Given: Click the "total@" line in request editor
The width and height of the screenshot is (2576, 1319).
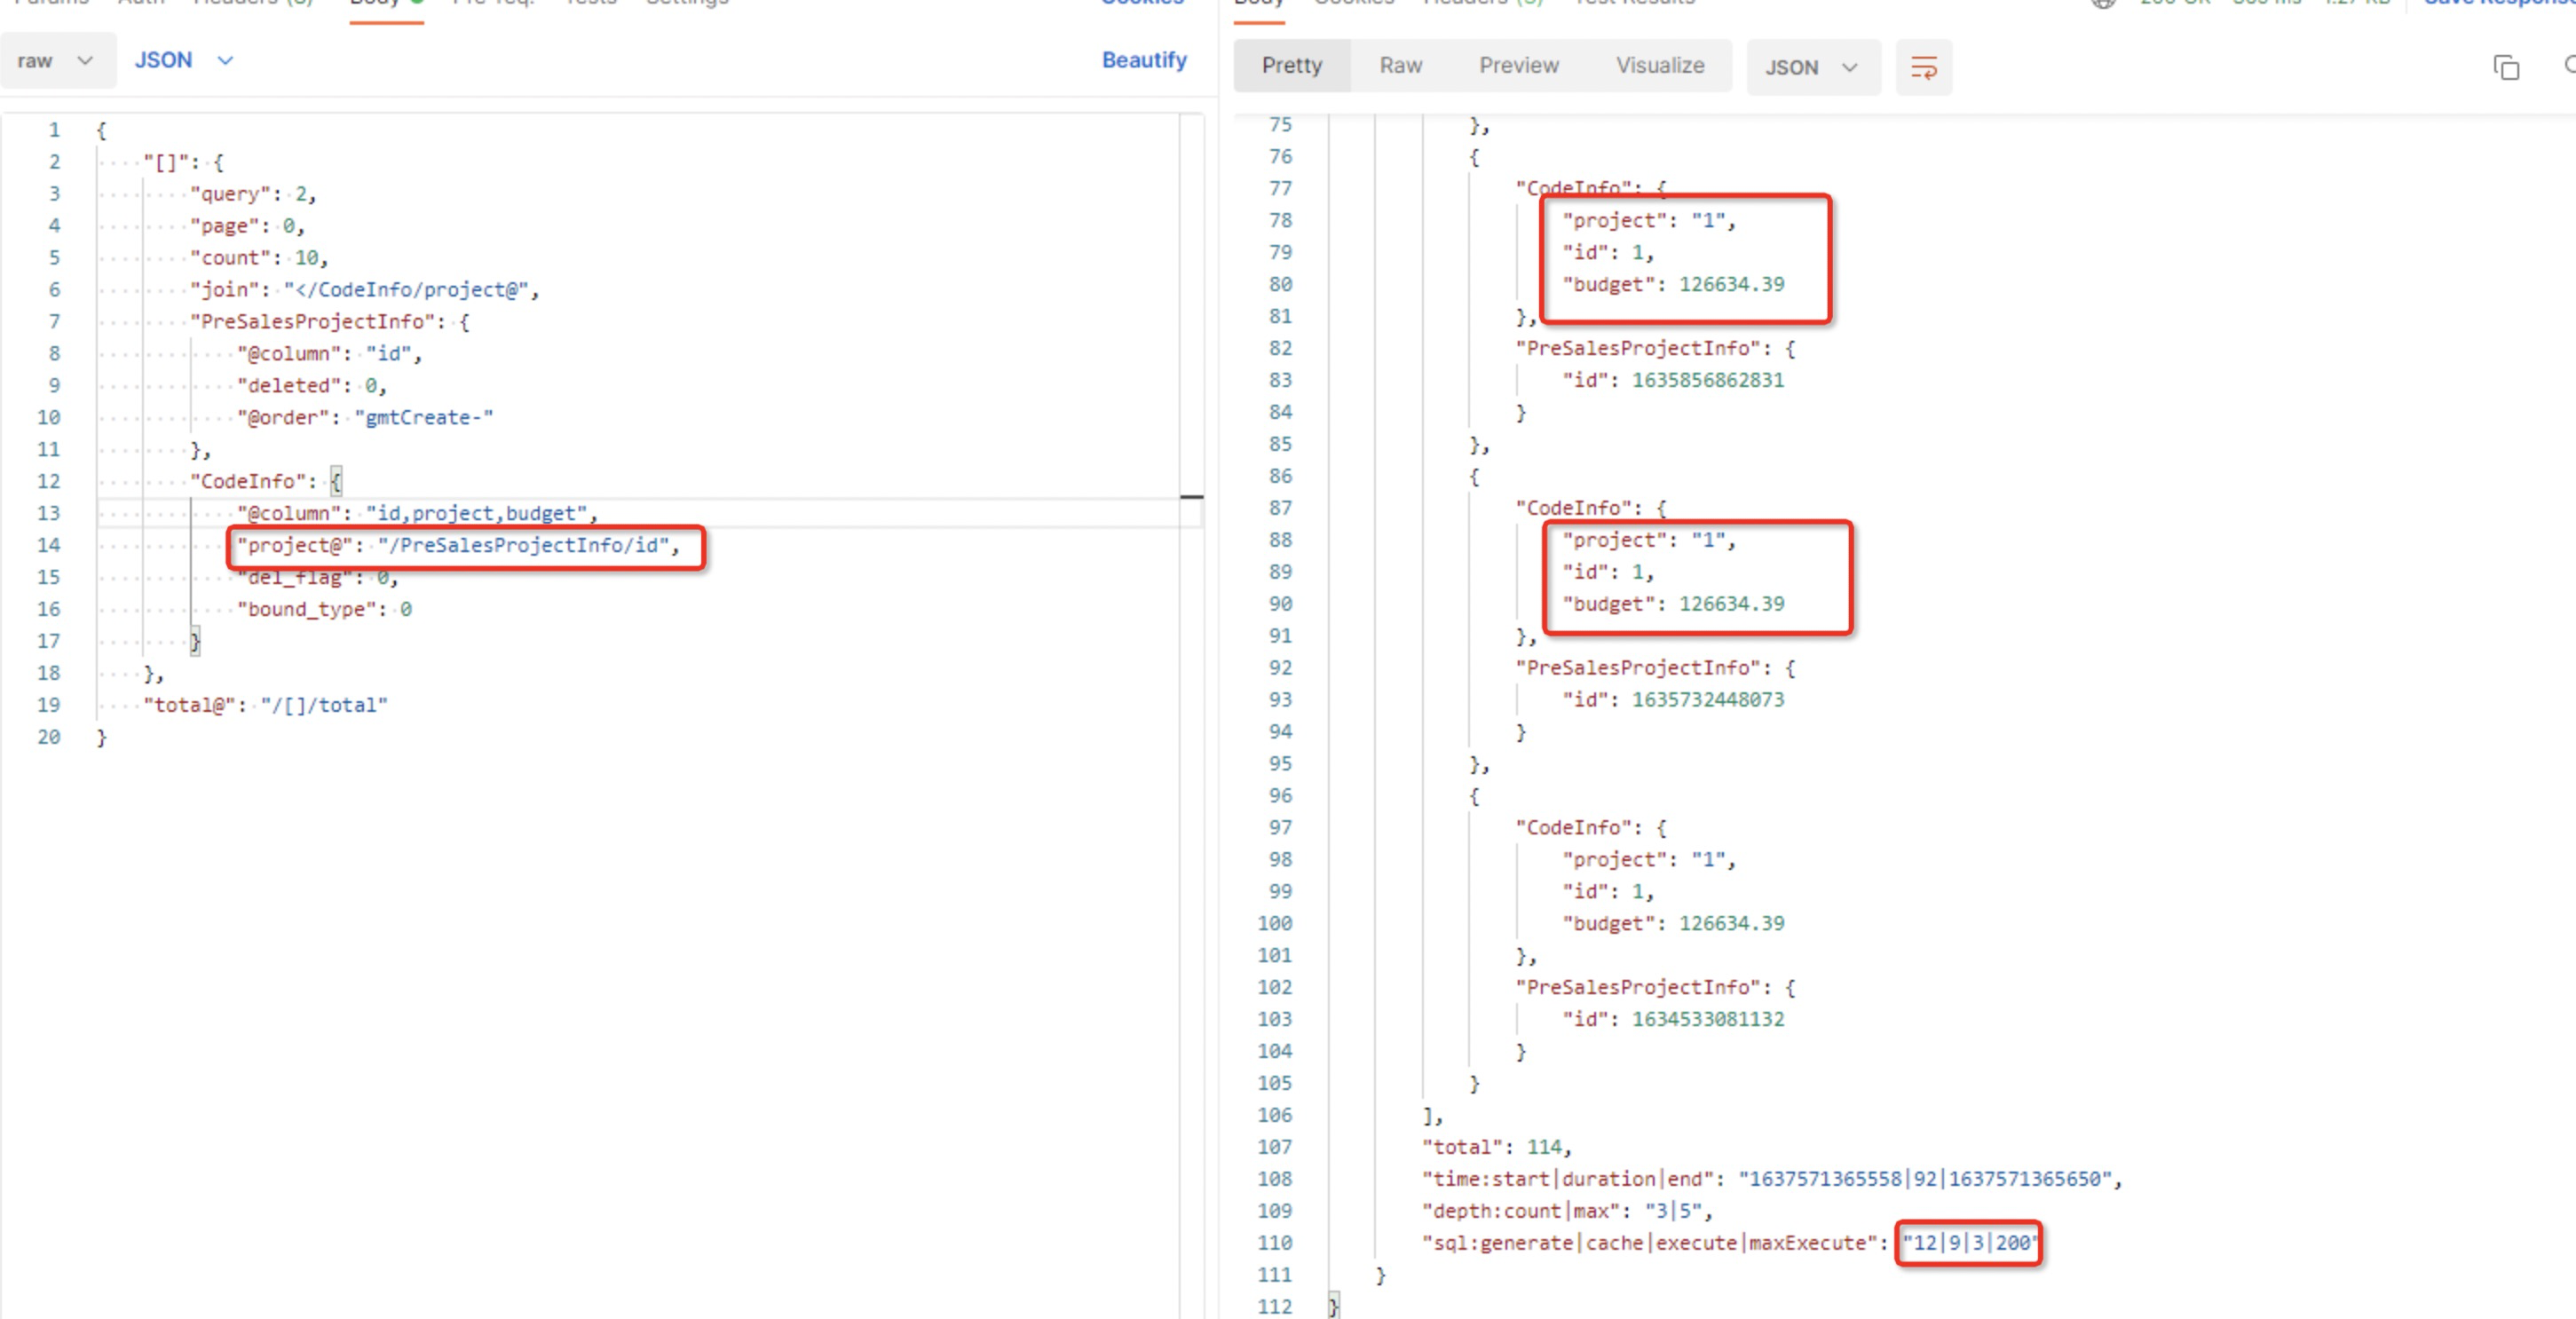Looking at the screenshot, I should pyautogui.click(x=265, y=705).
